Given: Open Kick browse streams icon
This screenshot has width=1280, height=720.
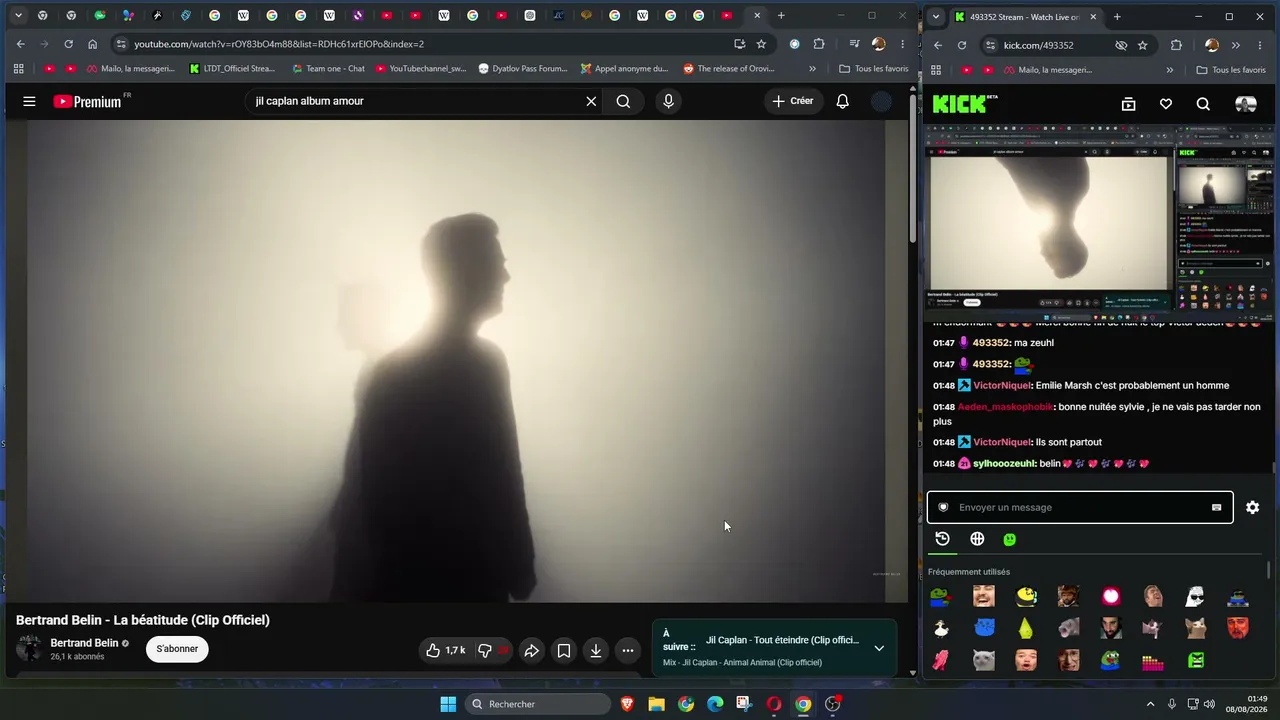Looking at the screenshot, I should click(1128, 104).
